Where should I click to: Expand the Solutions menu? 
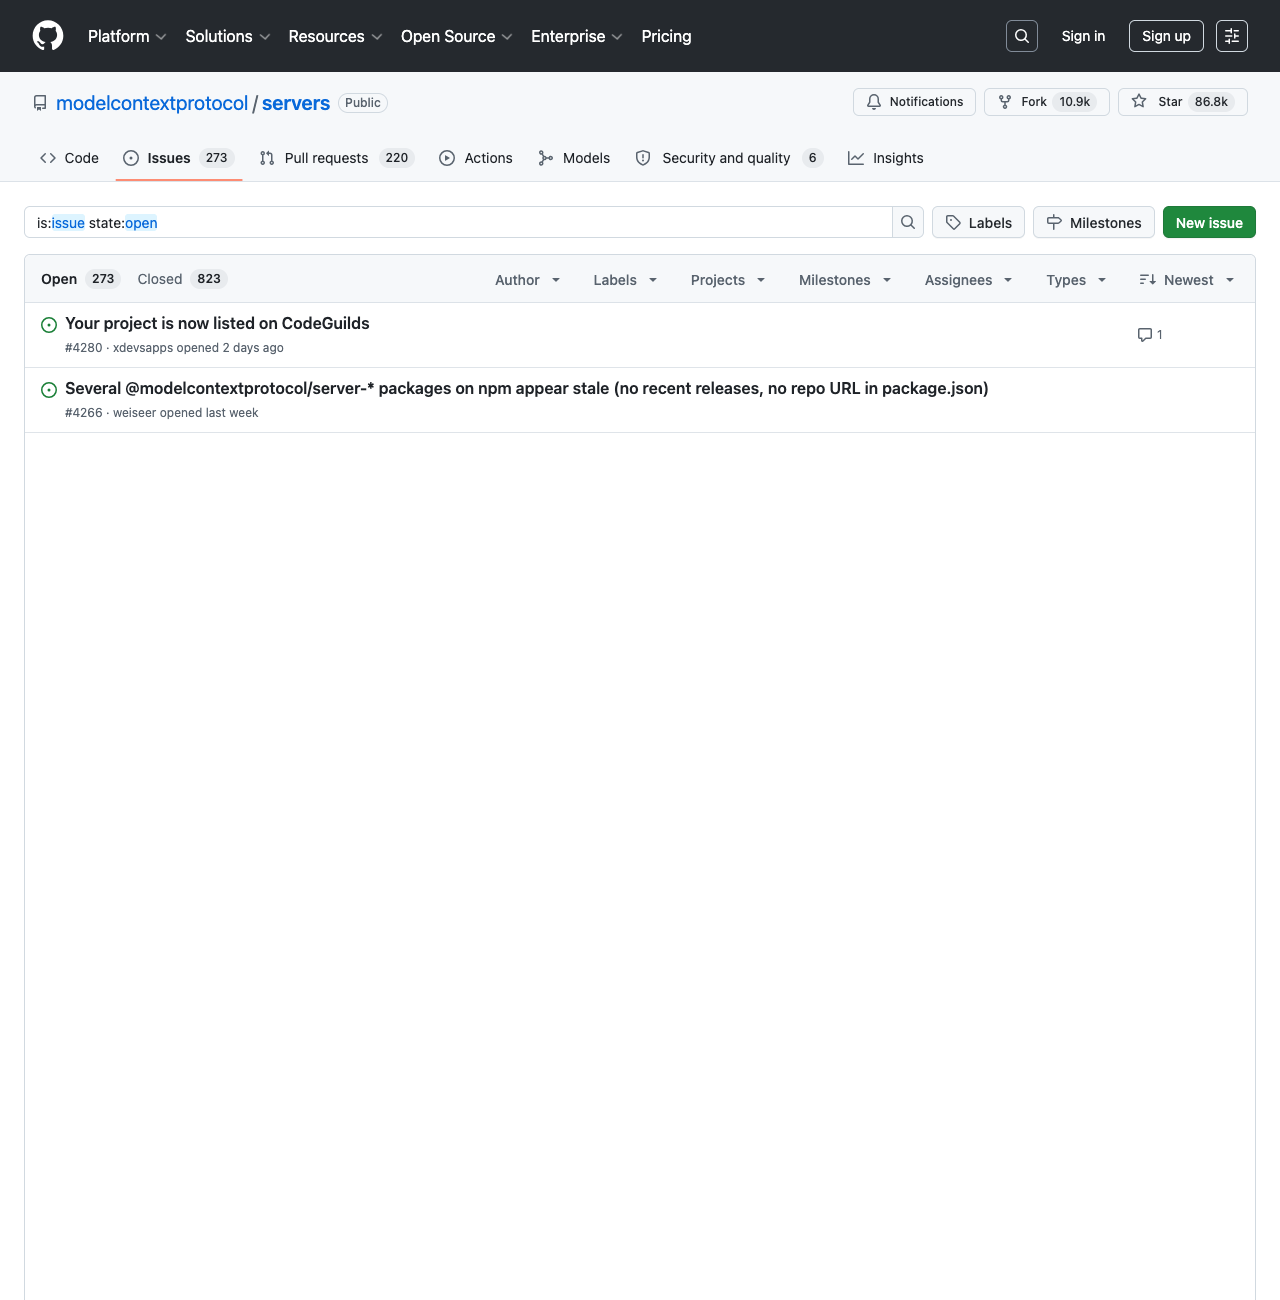point(228,36)
